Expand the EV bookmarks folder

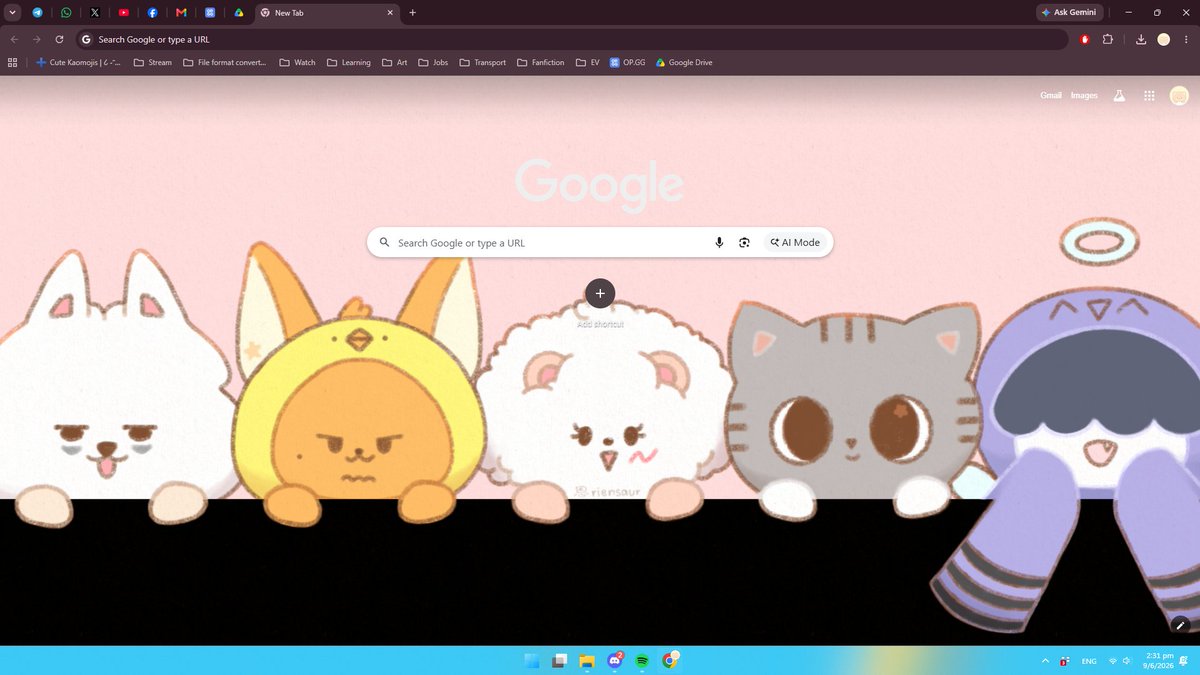coord(588,62)
